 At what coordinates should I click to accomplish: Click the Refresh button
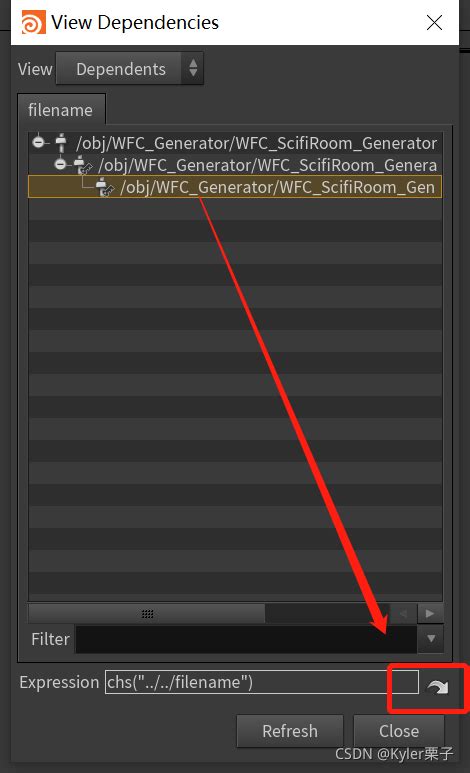[290, 731]
